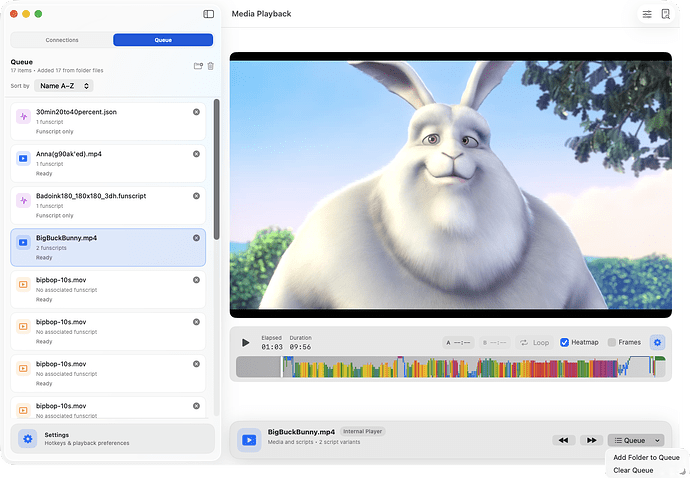Click the Internal Player badge
690x478 pixels.
pyautogui.click(x=363, y=431)
